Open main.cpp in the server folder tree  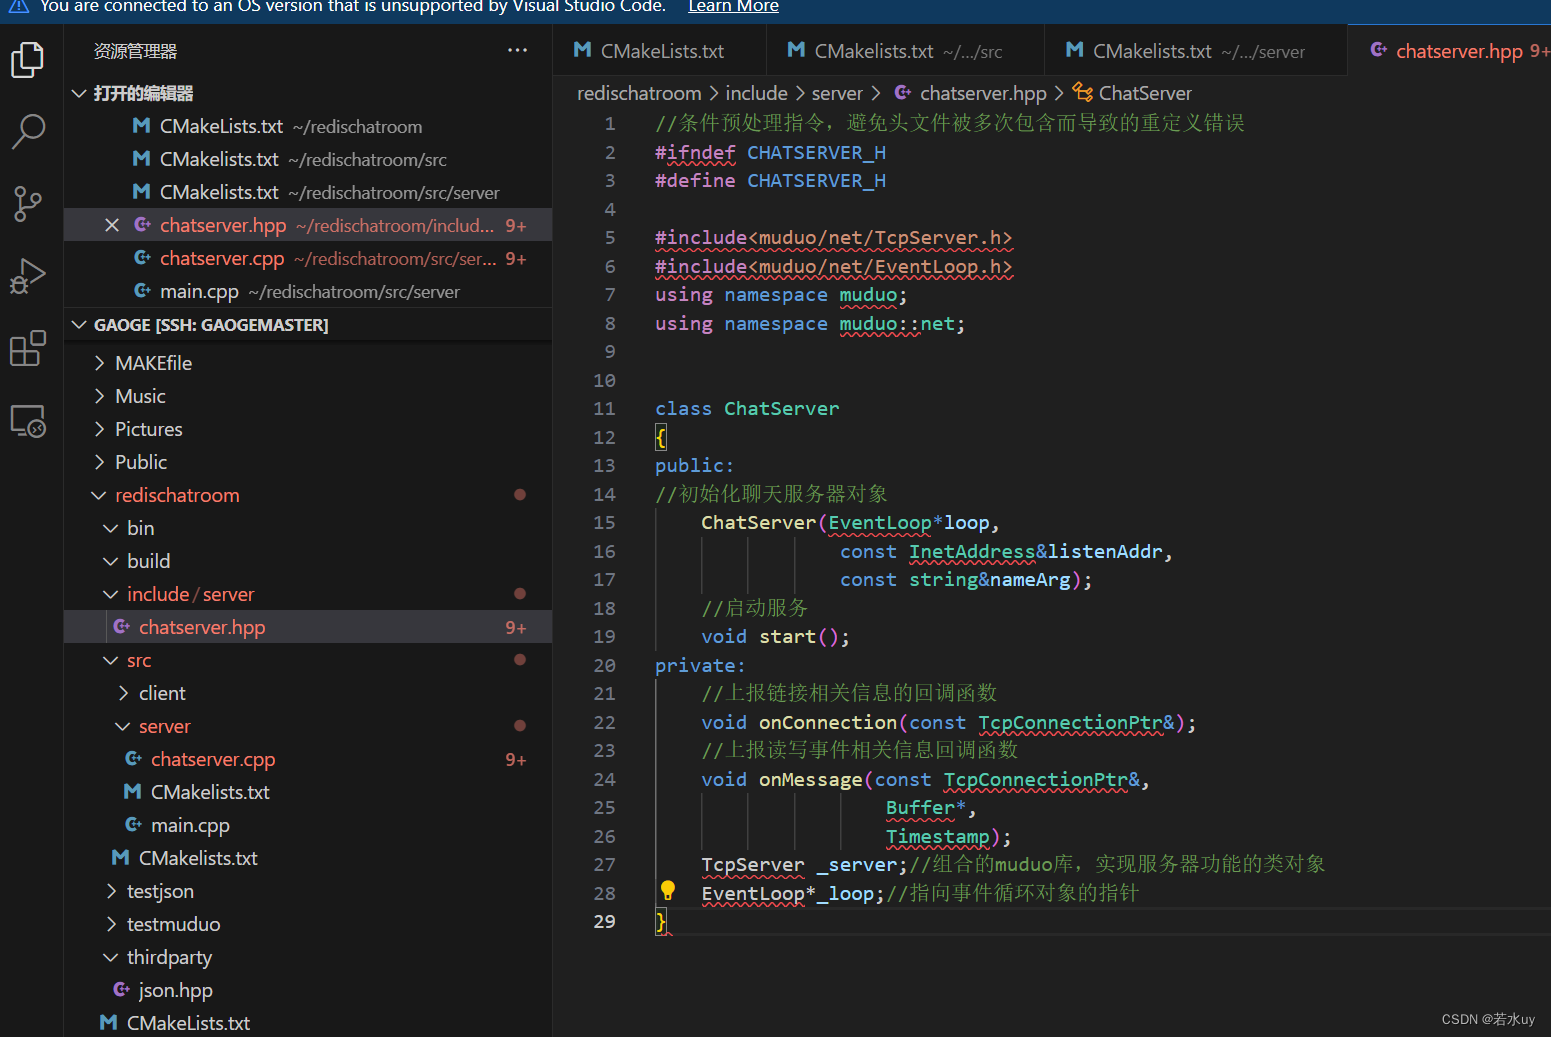[190, 825]
